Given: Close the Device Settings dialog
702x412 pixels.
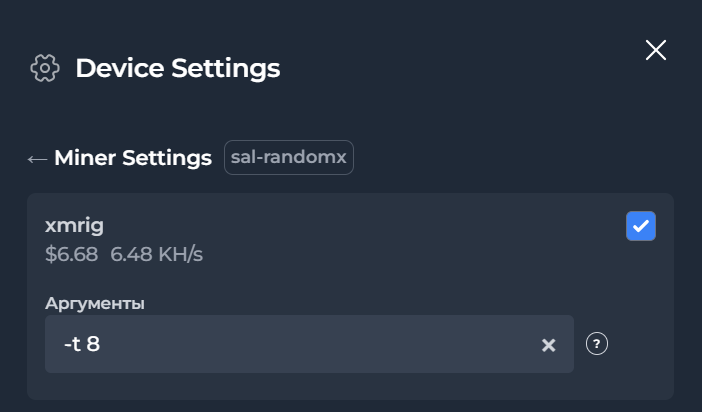Looking at the screenshot, I should pyautogui.click(x=656, y=50).
